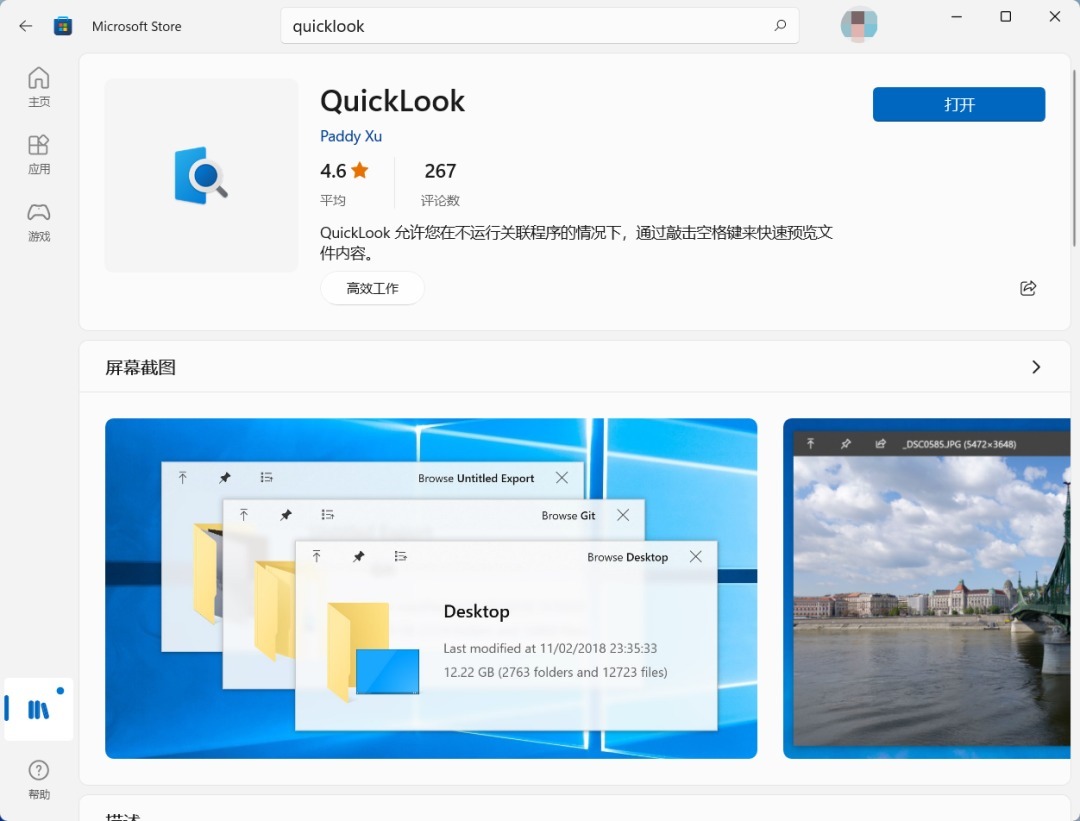
Task: Click the share icon for QuickLook
Action: tap(1027, 288)
